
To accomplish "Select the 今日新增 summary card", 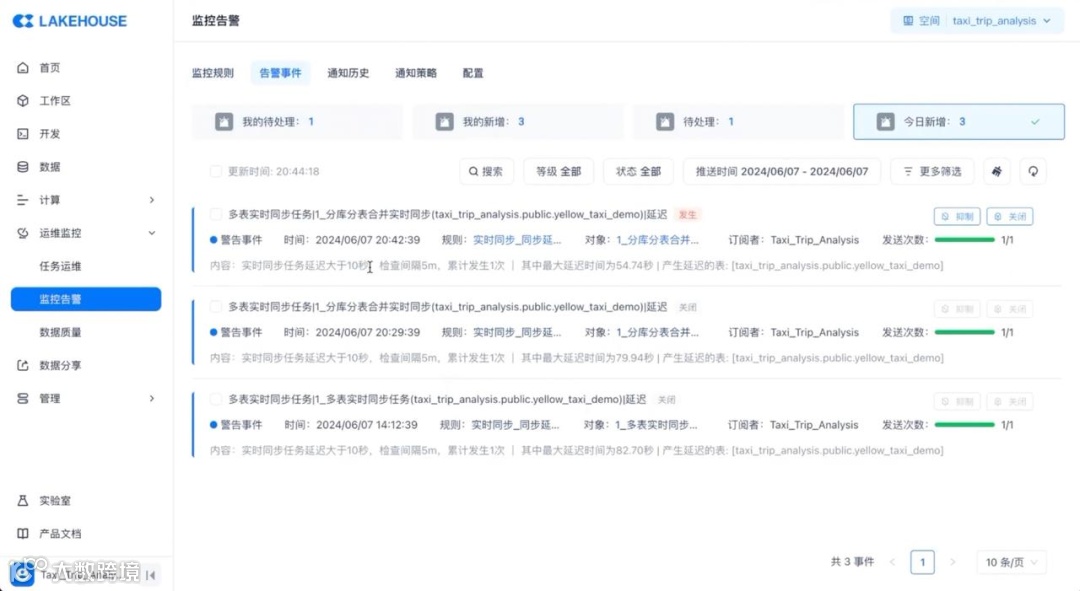I will click(x=959, y=122).
